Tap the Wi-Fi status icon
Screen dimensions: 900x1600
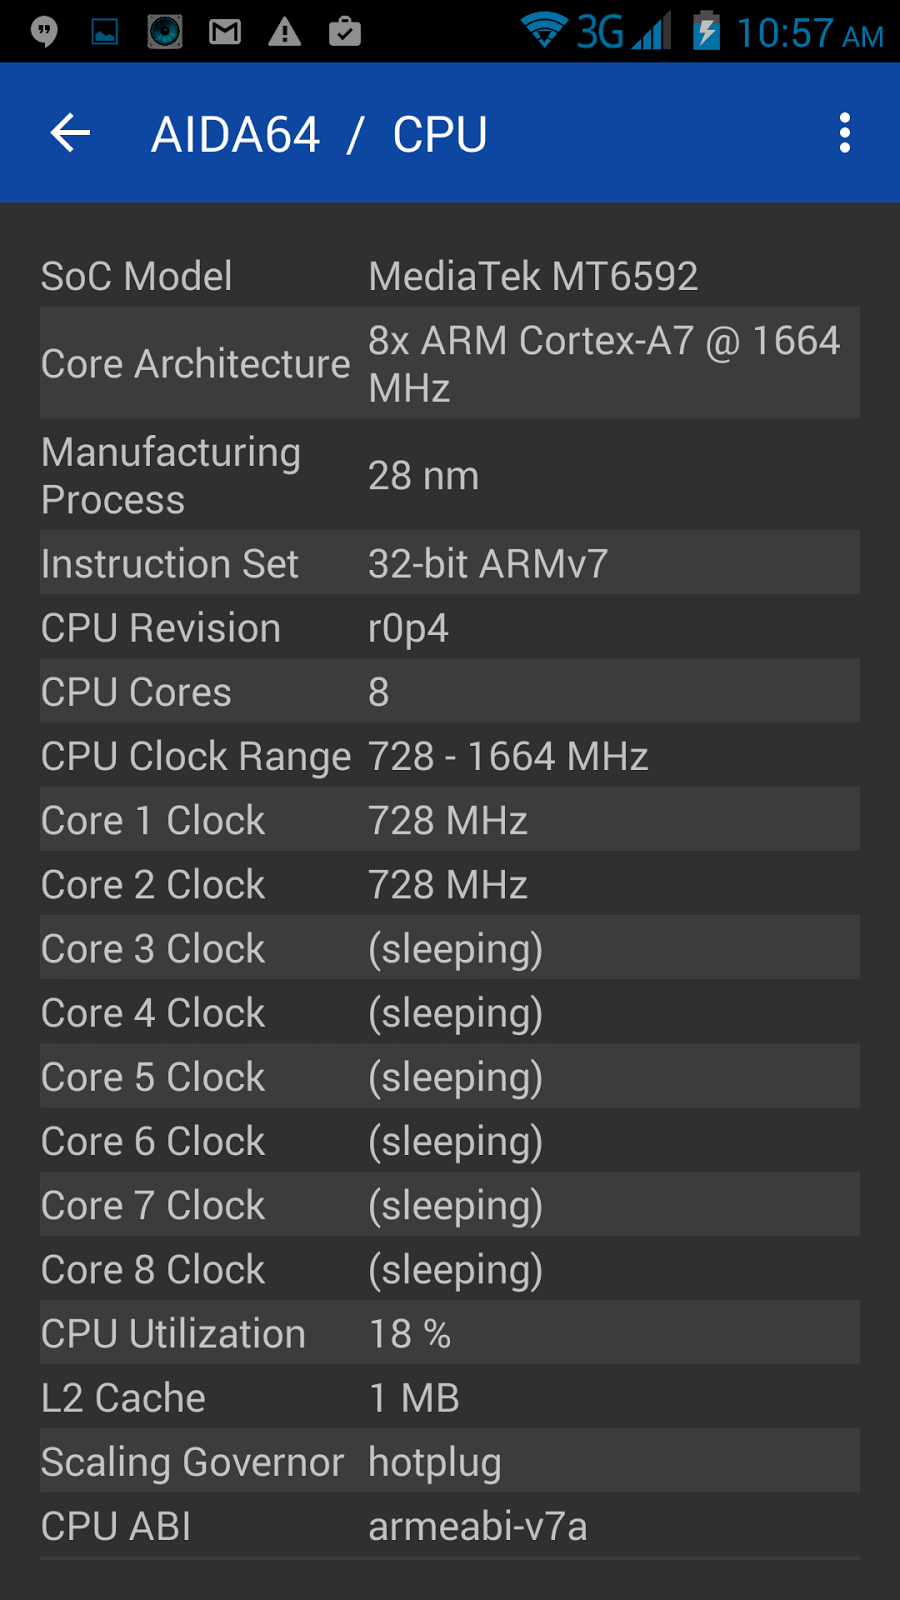pyautogui.click(x=544, y=30)
